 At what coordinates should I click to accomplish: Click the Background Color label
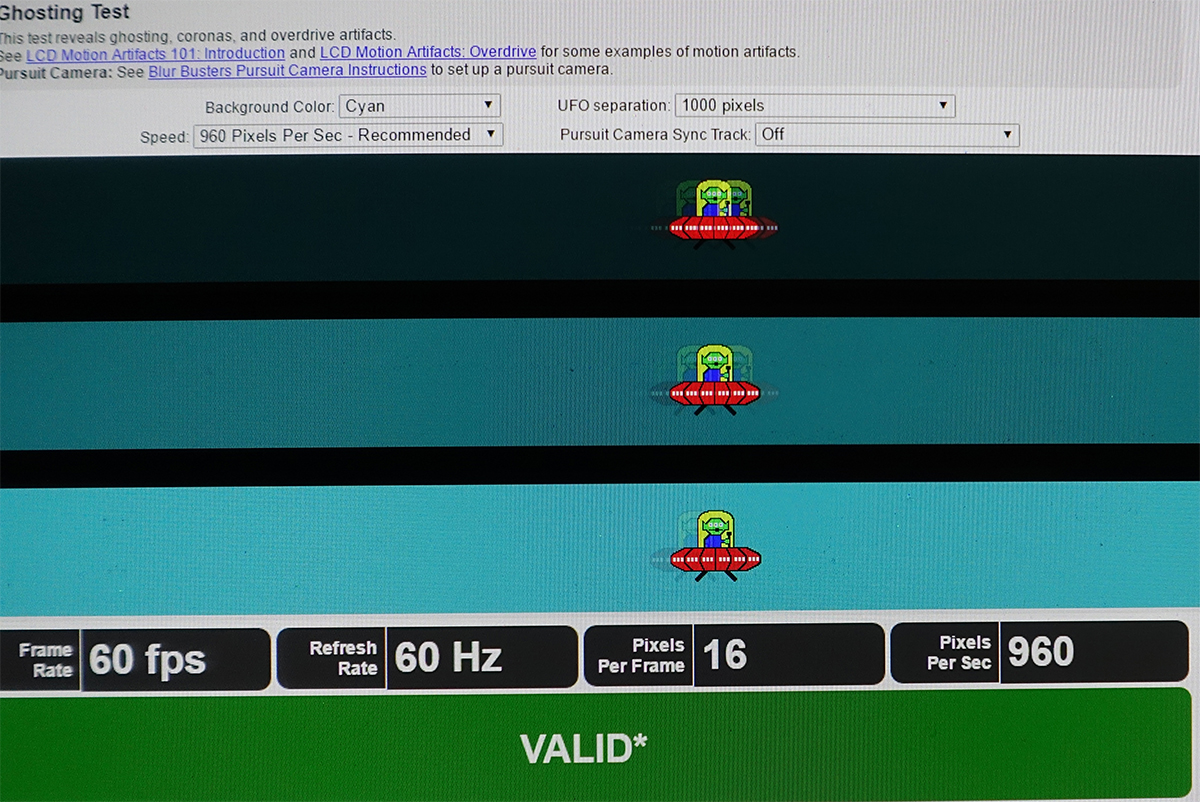pos(269,107)
